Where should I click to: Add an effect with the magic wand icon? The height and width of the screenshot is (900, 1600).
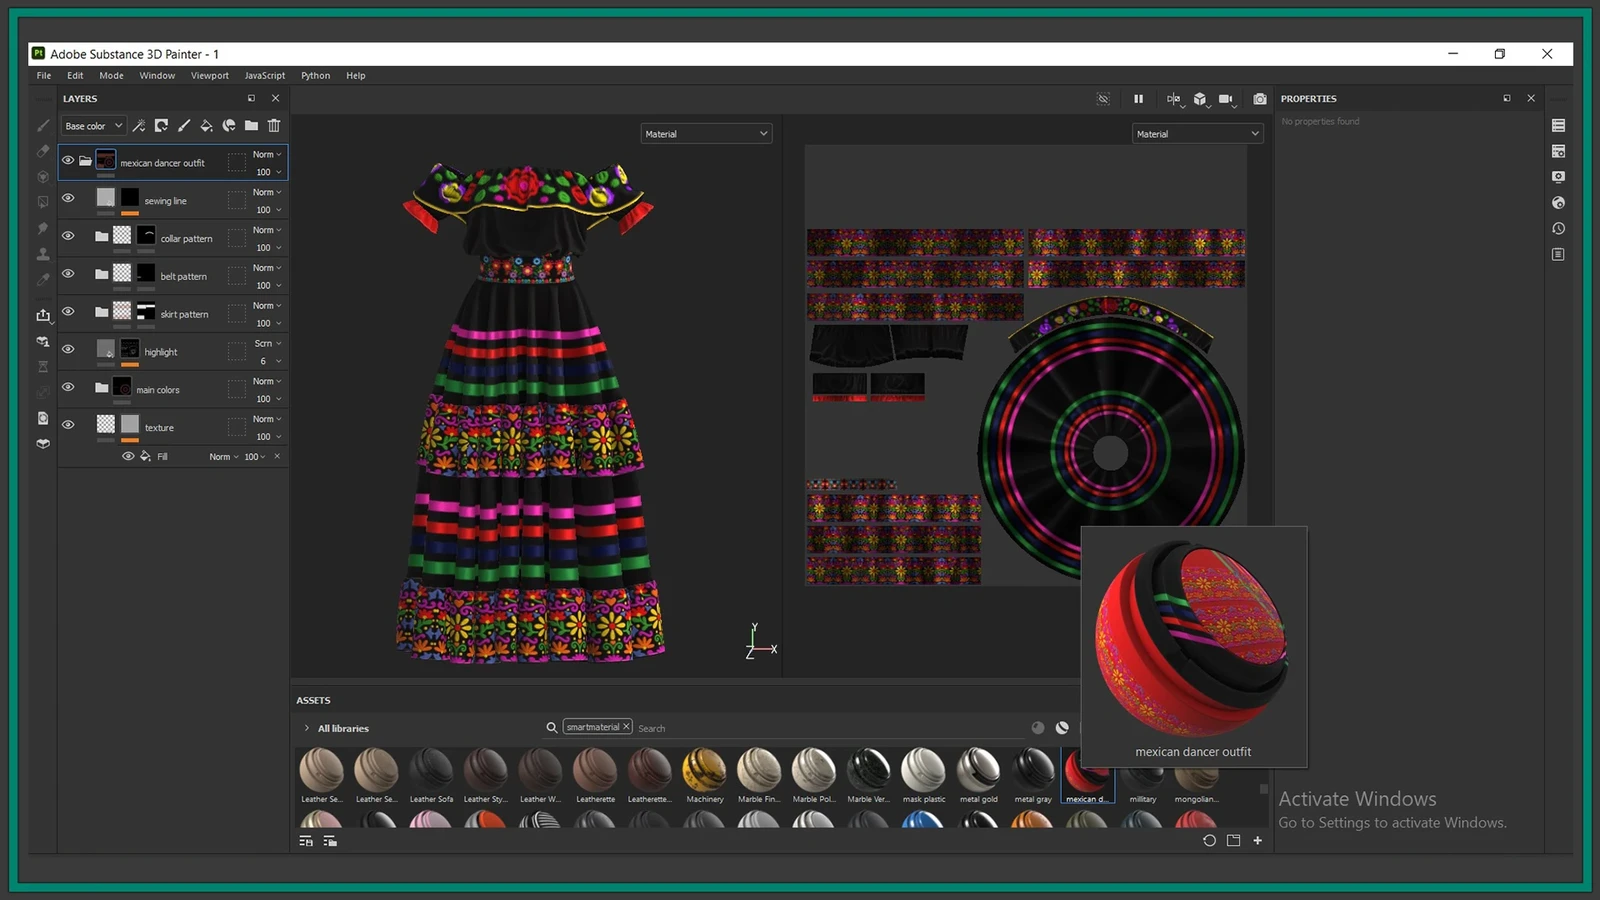point(139,126)
